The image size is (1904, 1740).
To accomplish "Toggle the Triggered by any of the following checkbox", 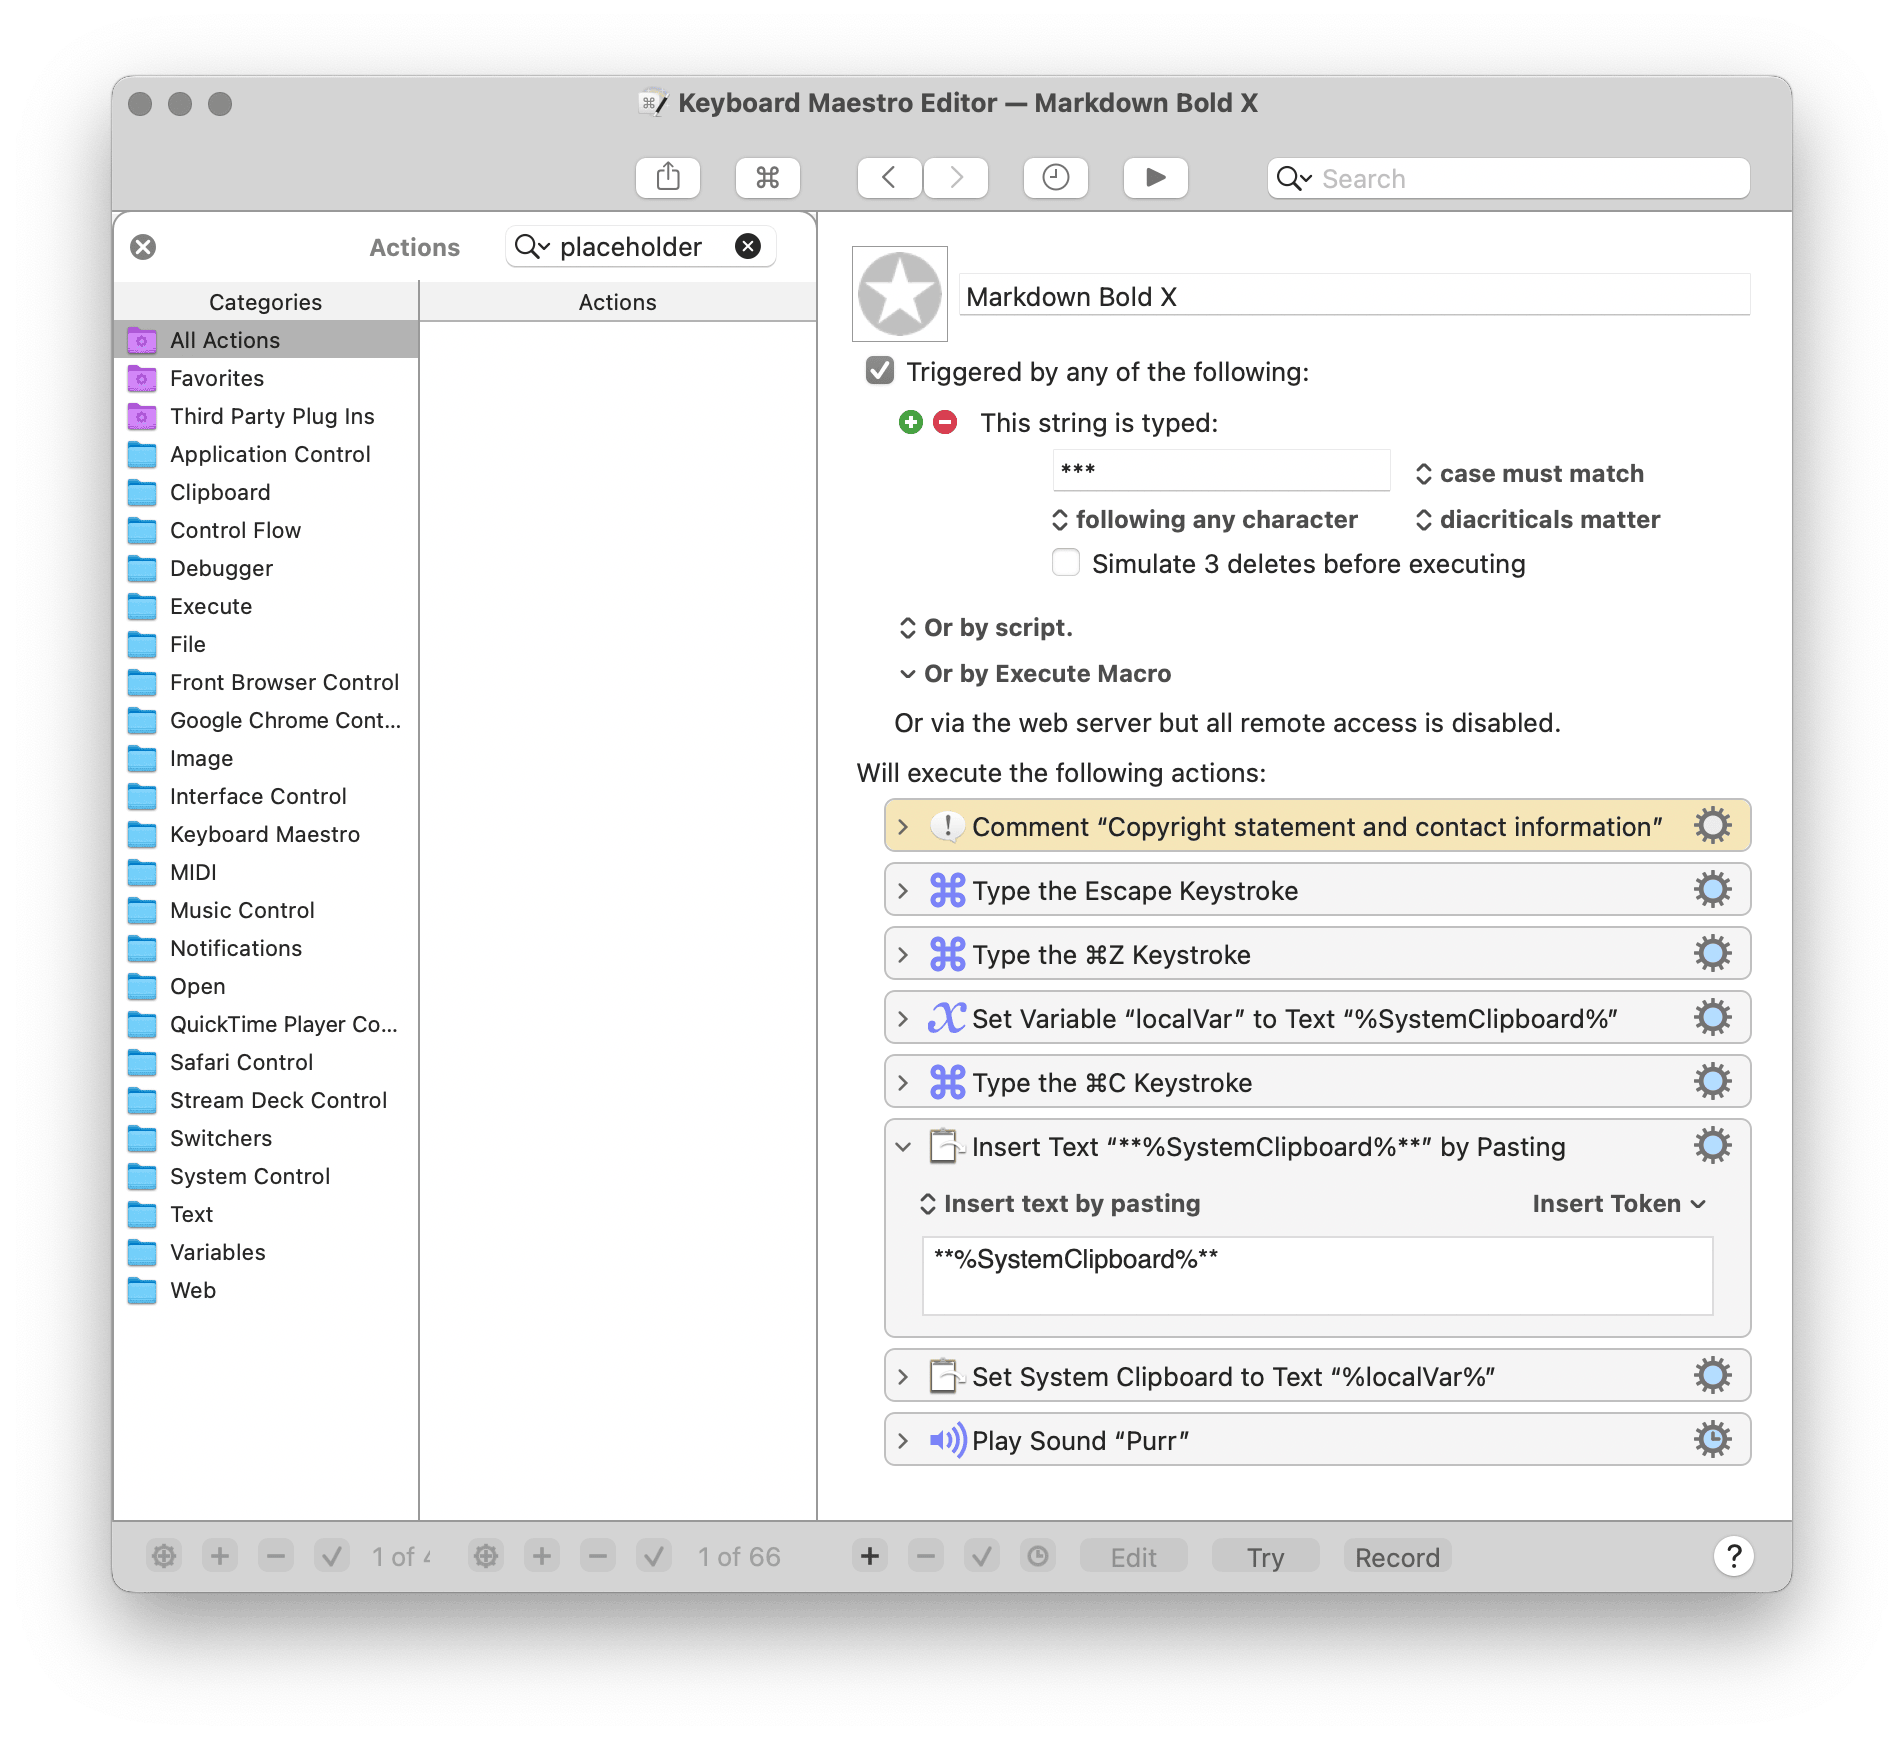I will (x=880, y=371).
